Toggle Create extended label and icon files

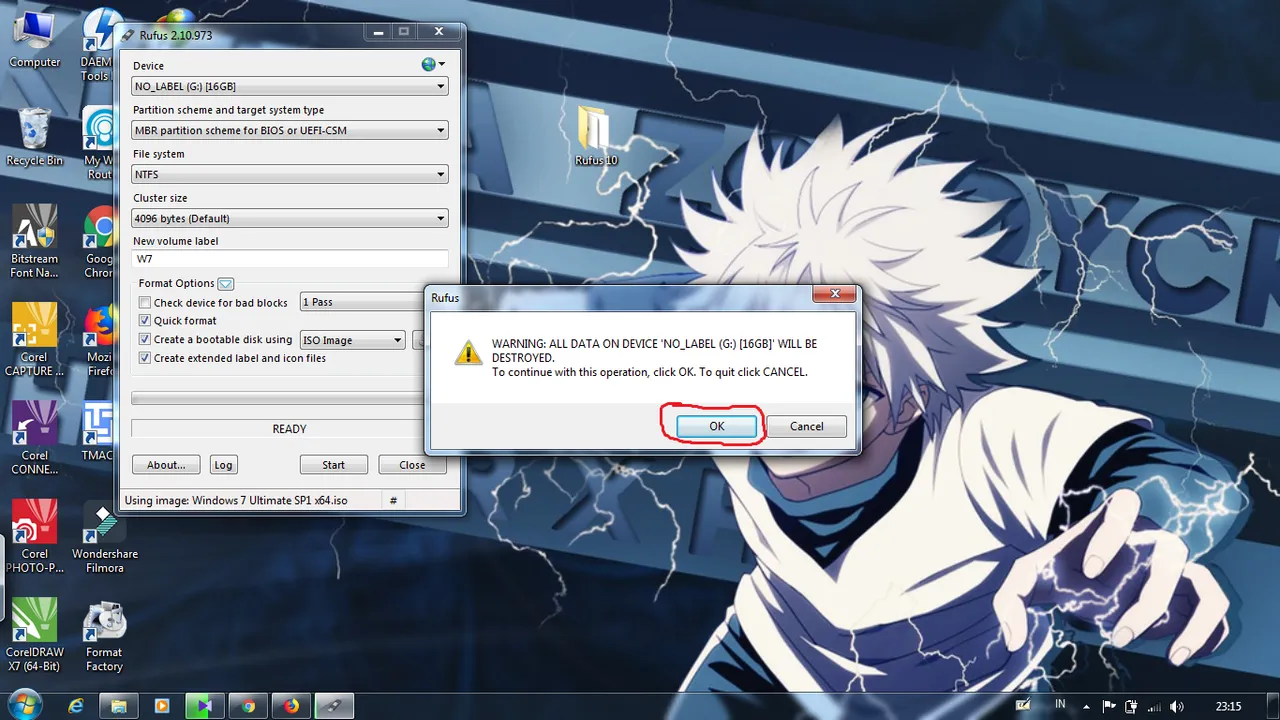pyautogui.click(x=145, y=358)
